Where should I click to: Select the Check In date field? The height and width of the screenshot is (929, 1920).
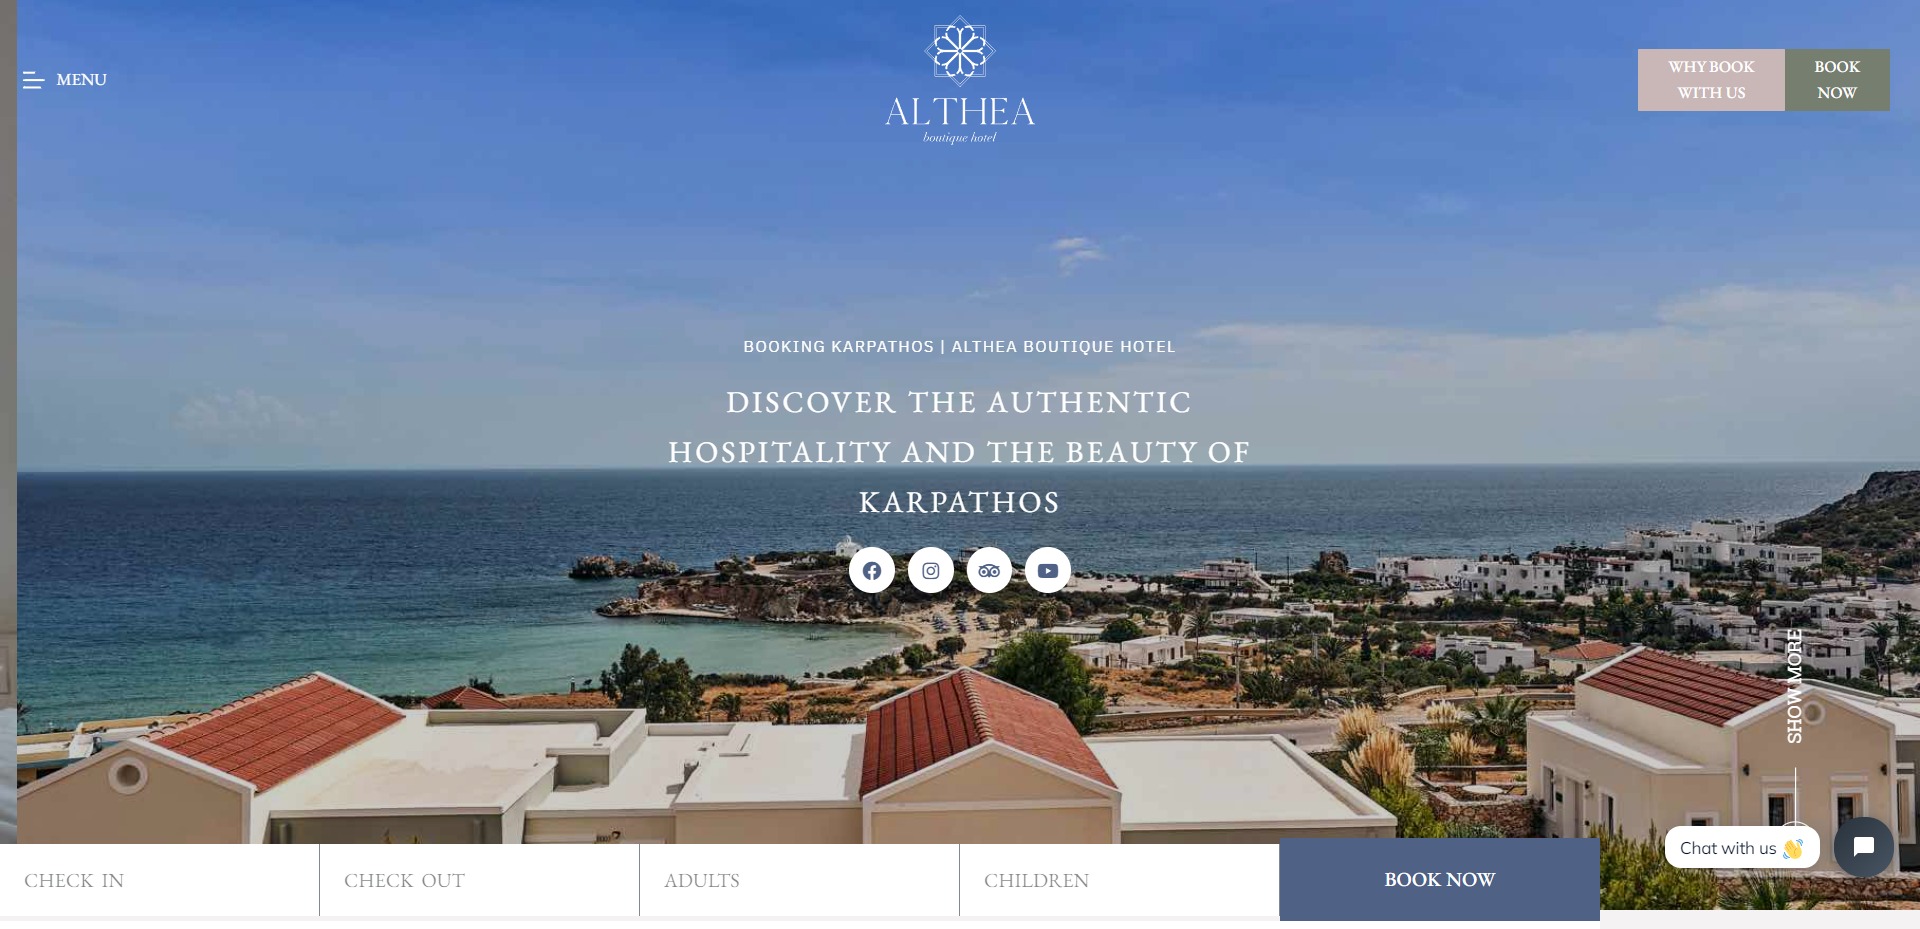tap(160, 880)
